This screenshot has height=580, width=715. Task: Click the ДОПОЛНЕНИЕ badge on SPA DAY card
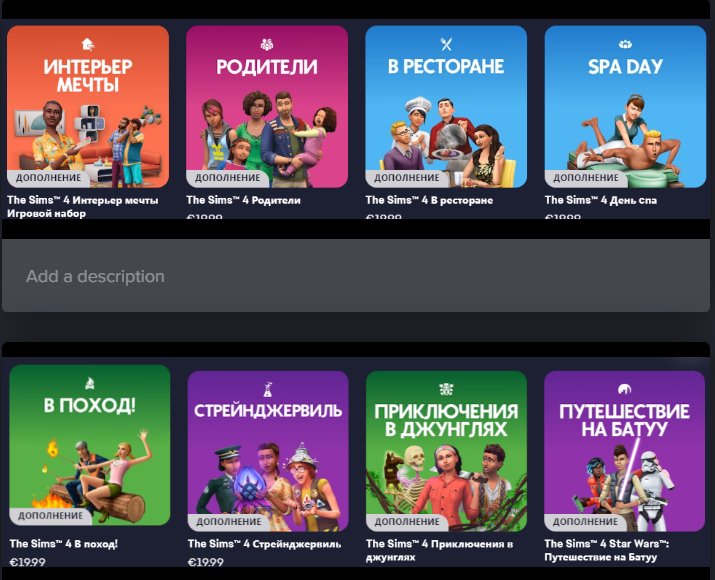(586, 178)
